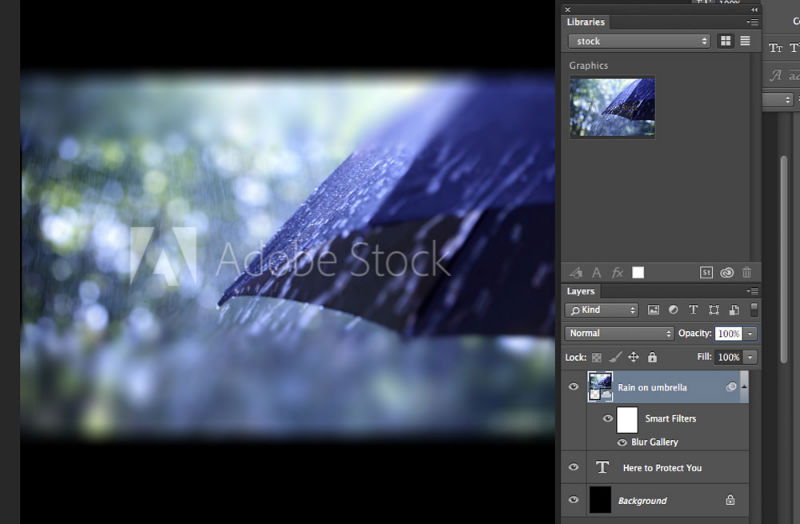
Task: Switch to the Layers tab
Action: coord(581,291)
